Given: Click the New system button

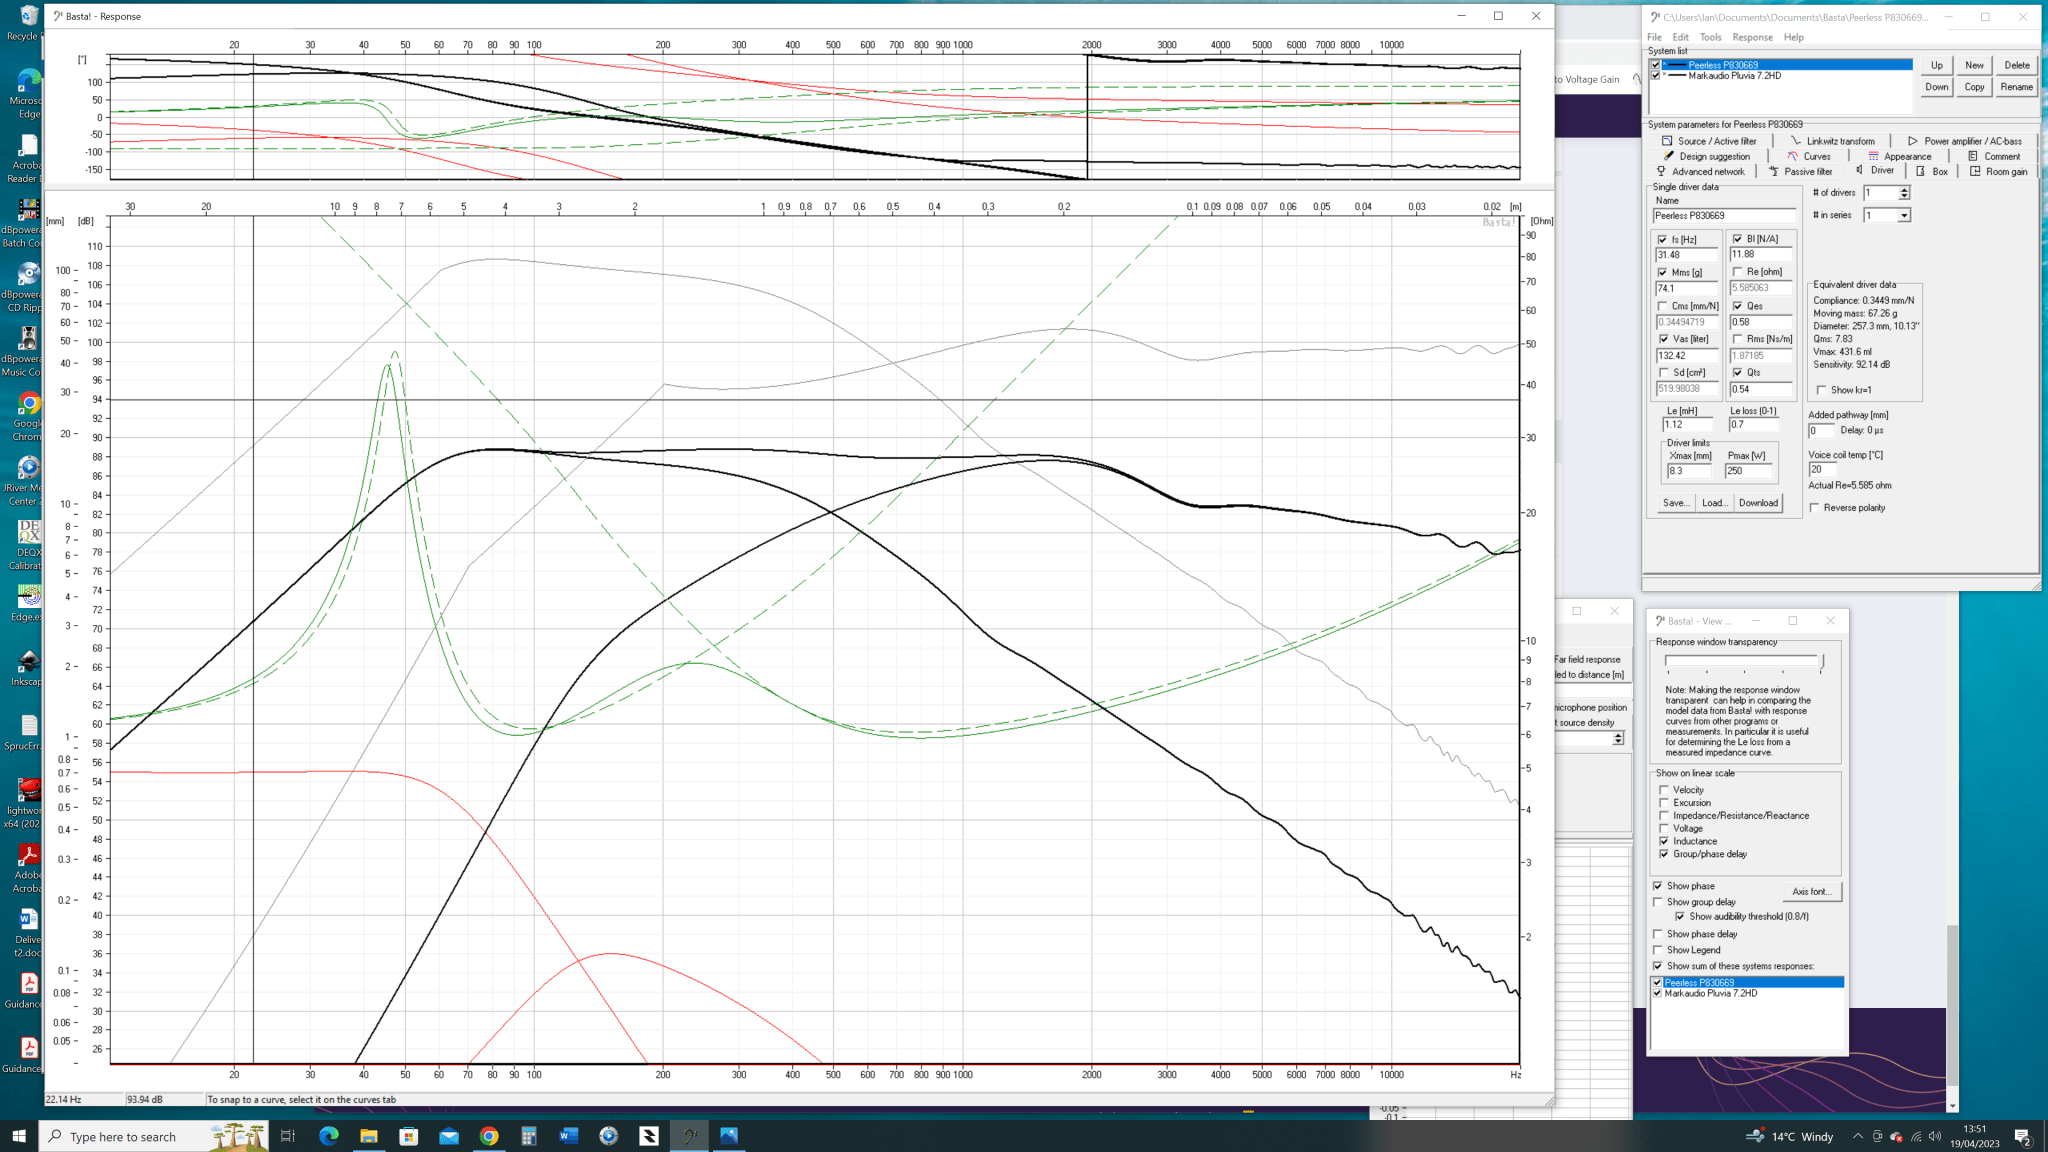Looking at the screenshot, I should tap(1974, 65).
